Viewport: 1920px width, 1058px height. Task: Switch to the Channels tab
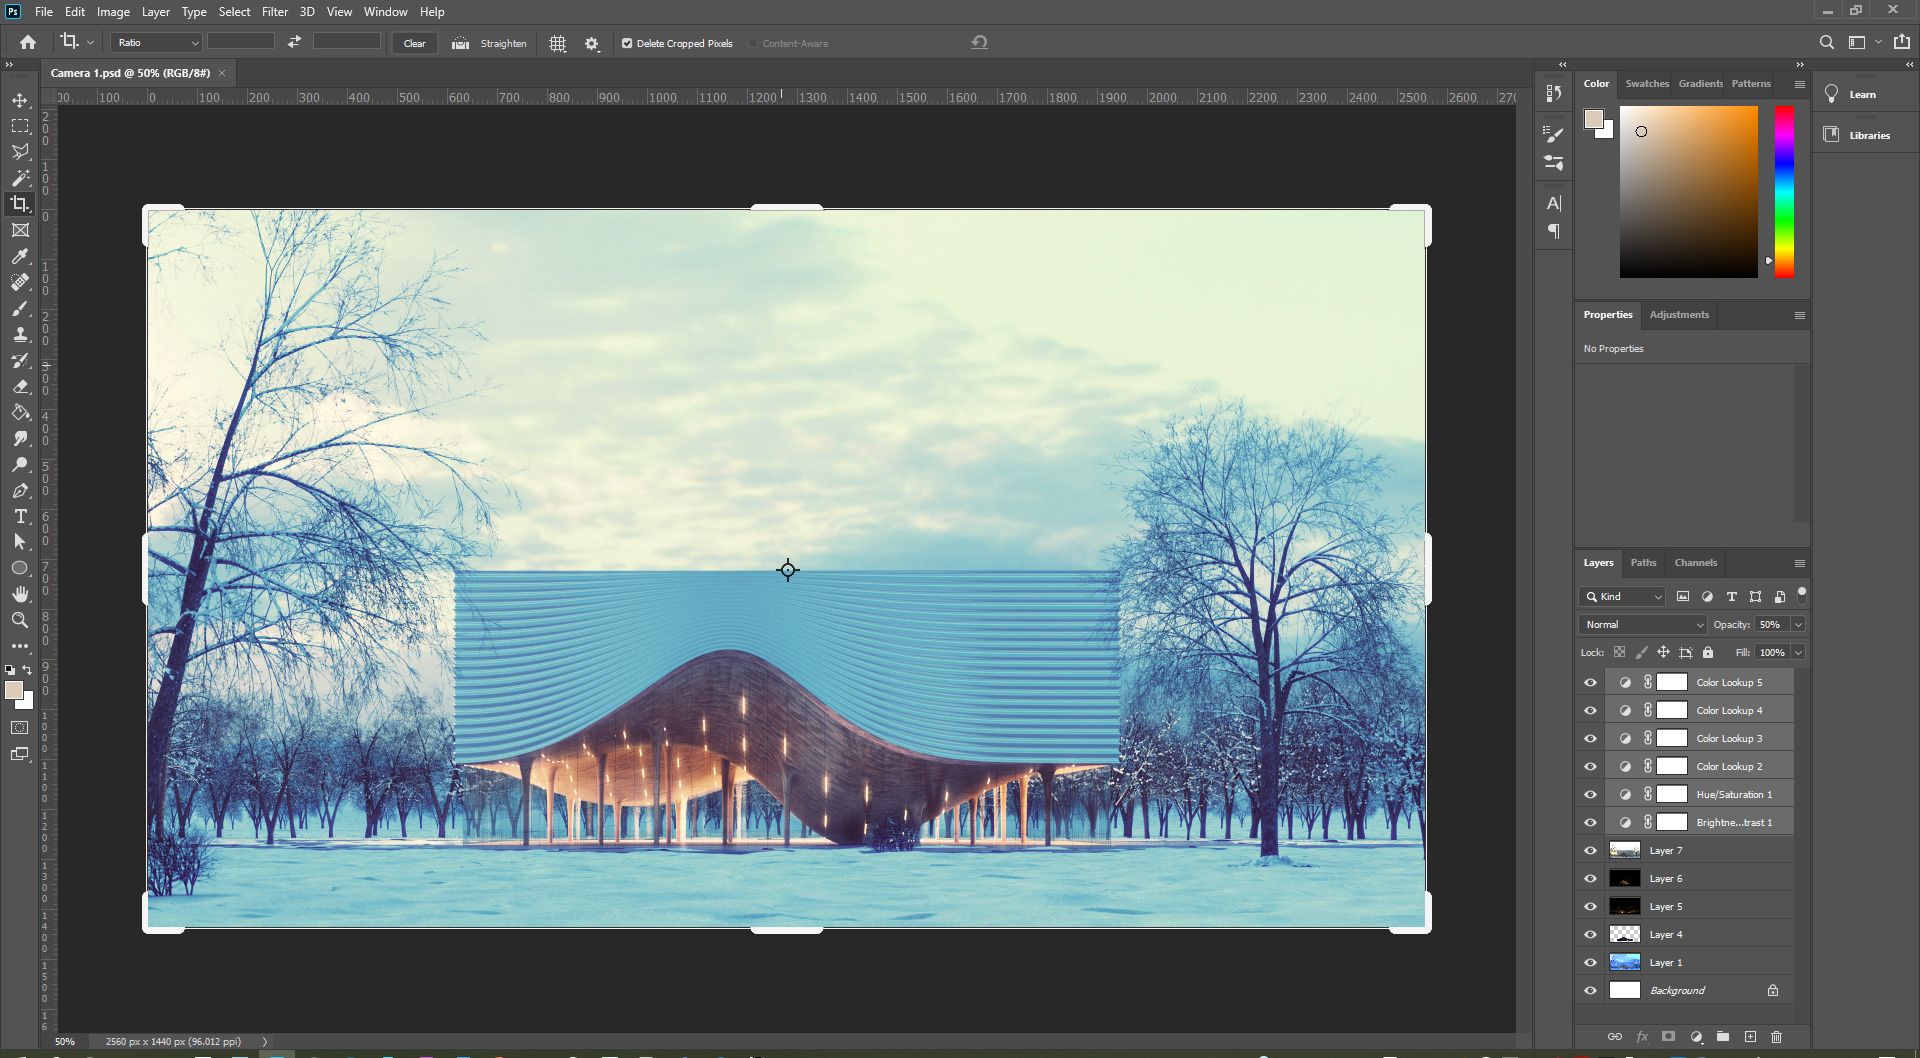[x=1695, y=563]
